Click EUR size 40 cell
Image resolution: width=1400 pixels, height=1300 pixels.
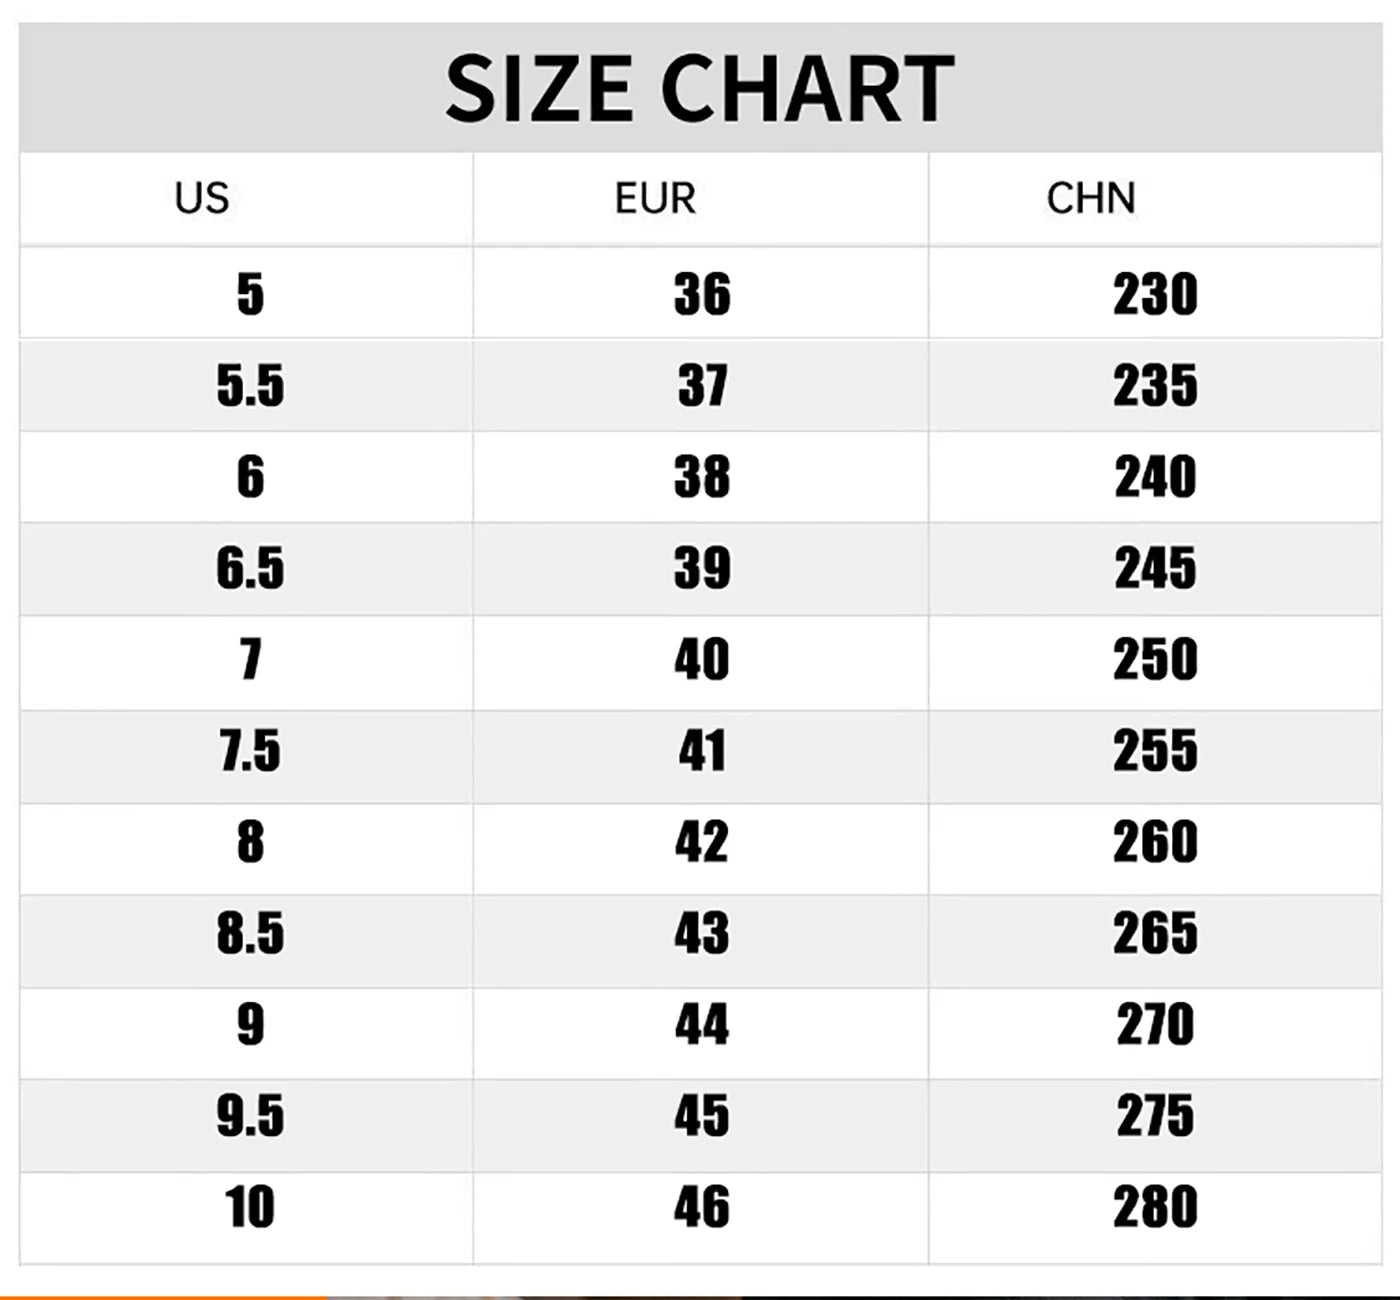[x=702, y=660]
